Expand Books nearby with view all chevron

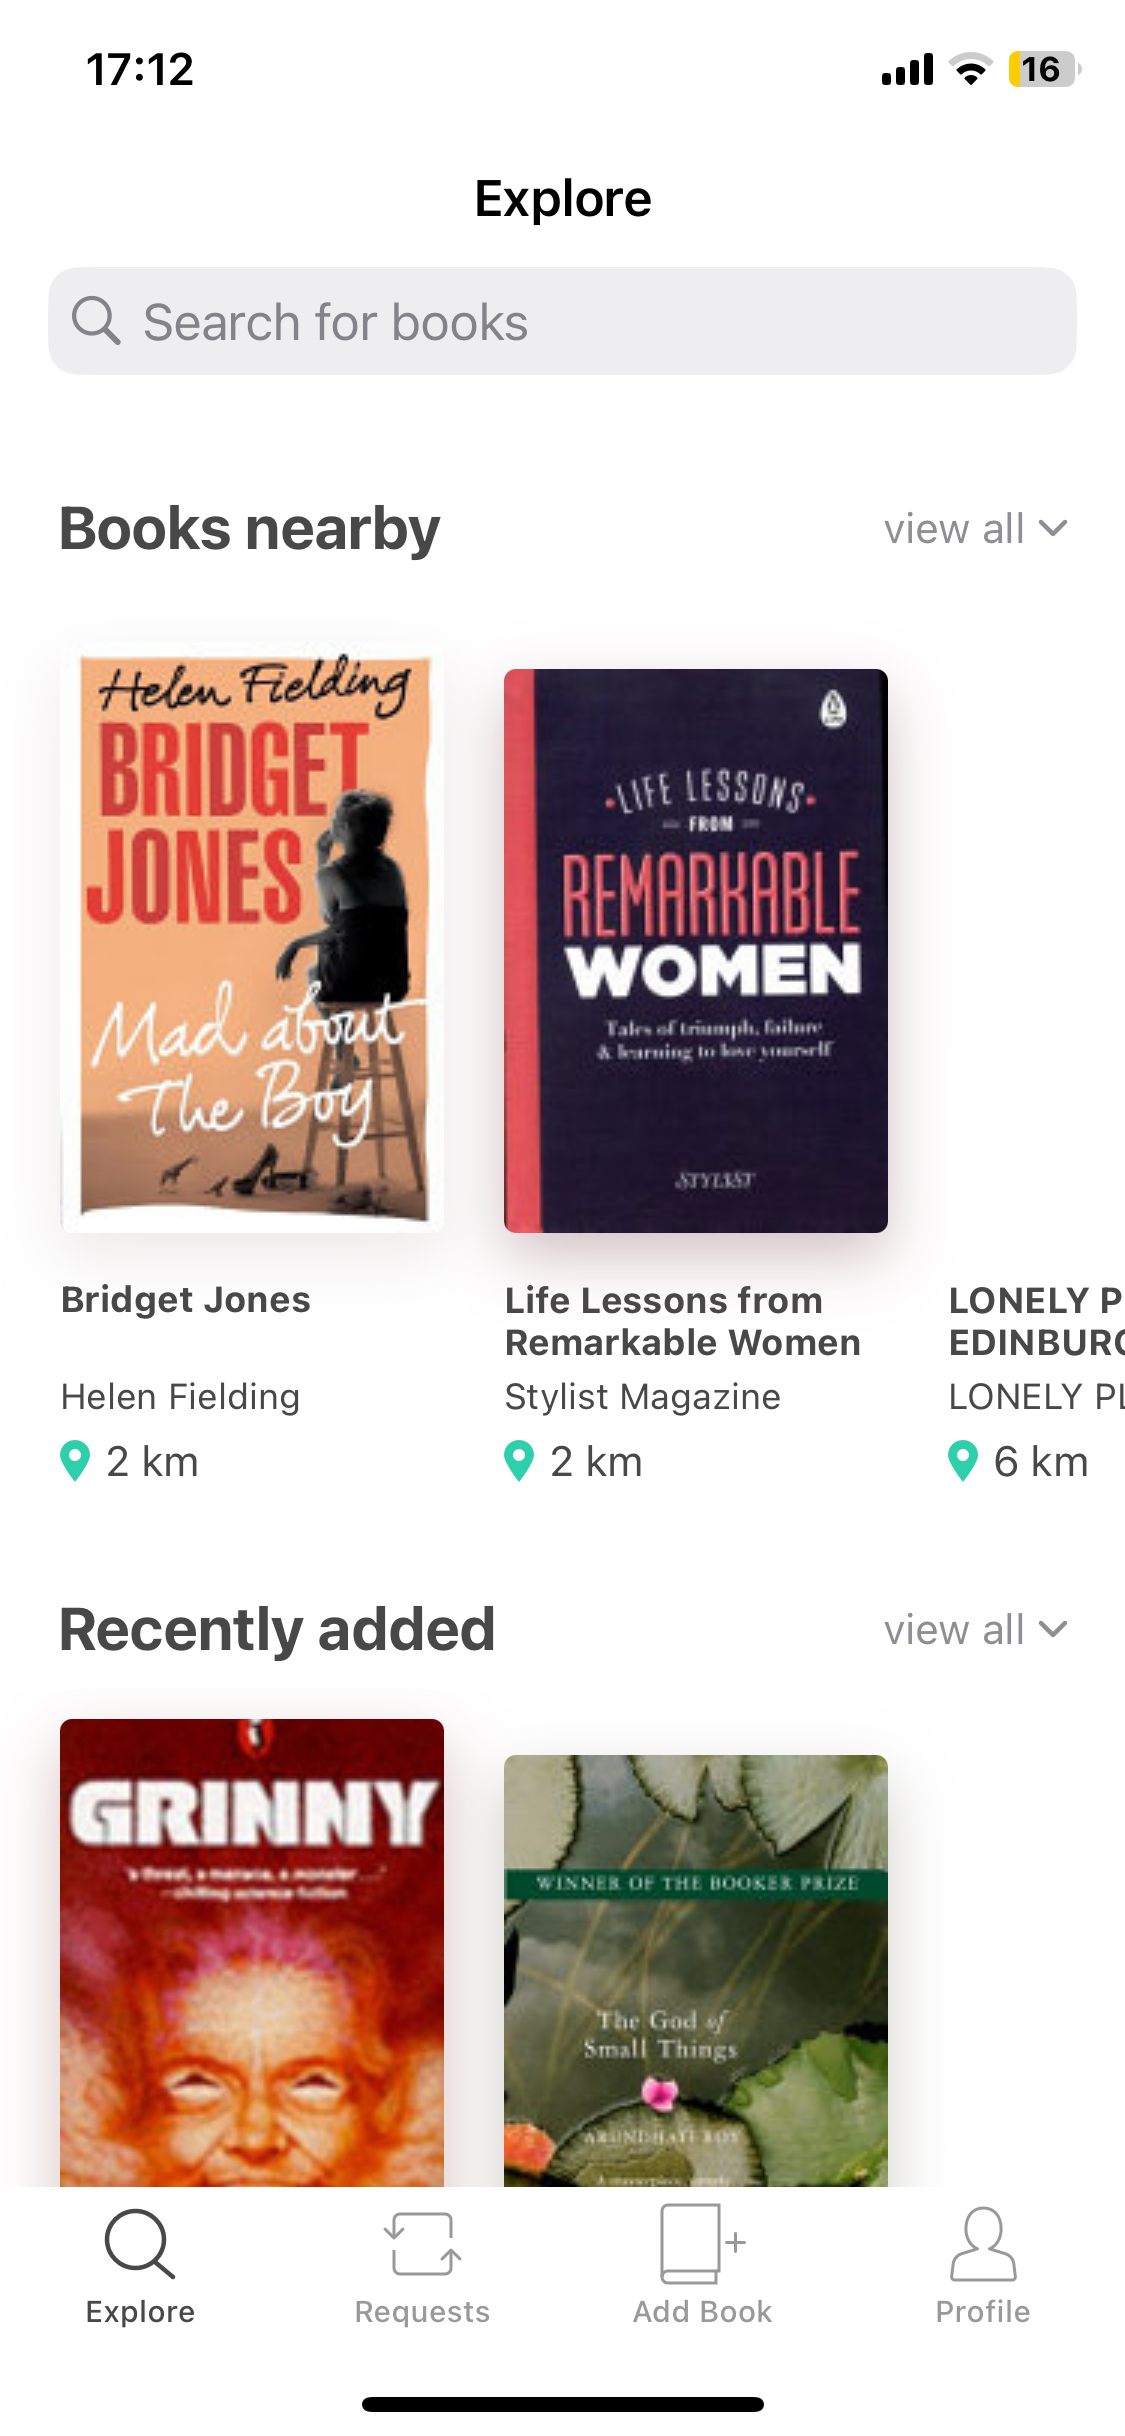click(x=1053, y=528)
